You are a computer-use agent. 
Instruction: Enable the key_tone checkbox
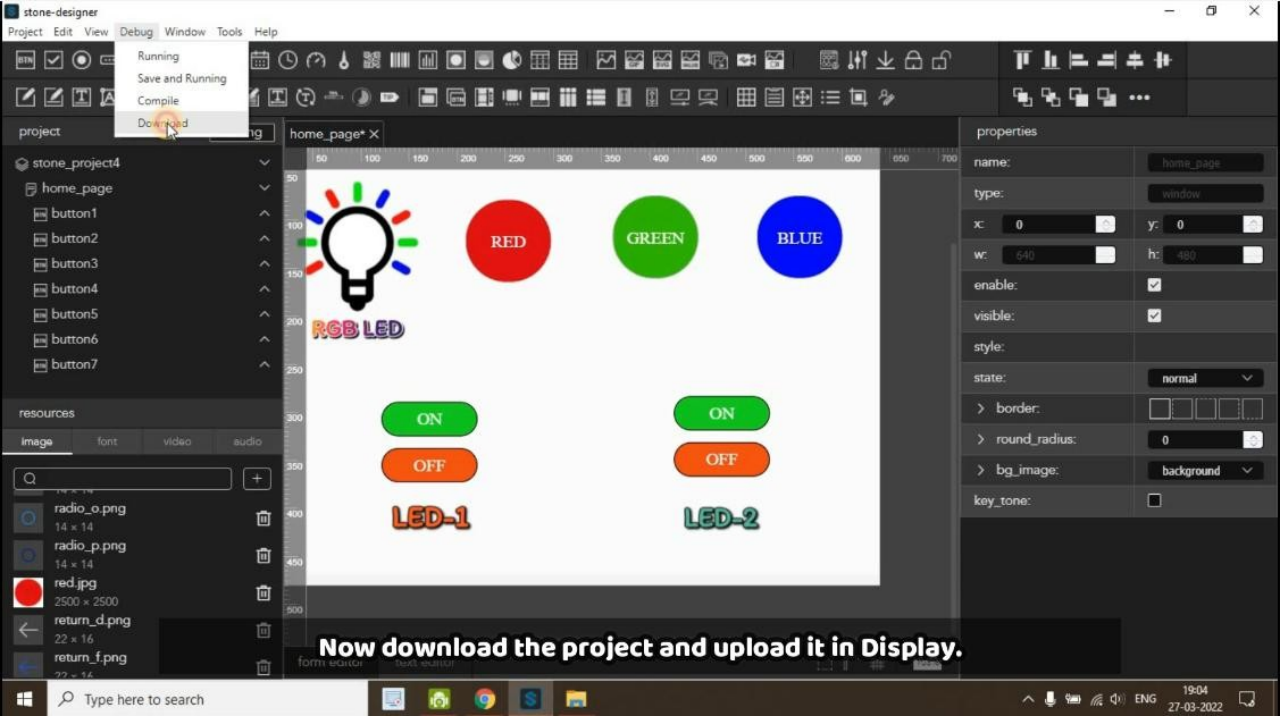[x=1154, y=500]
